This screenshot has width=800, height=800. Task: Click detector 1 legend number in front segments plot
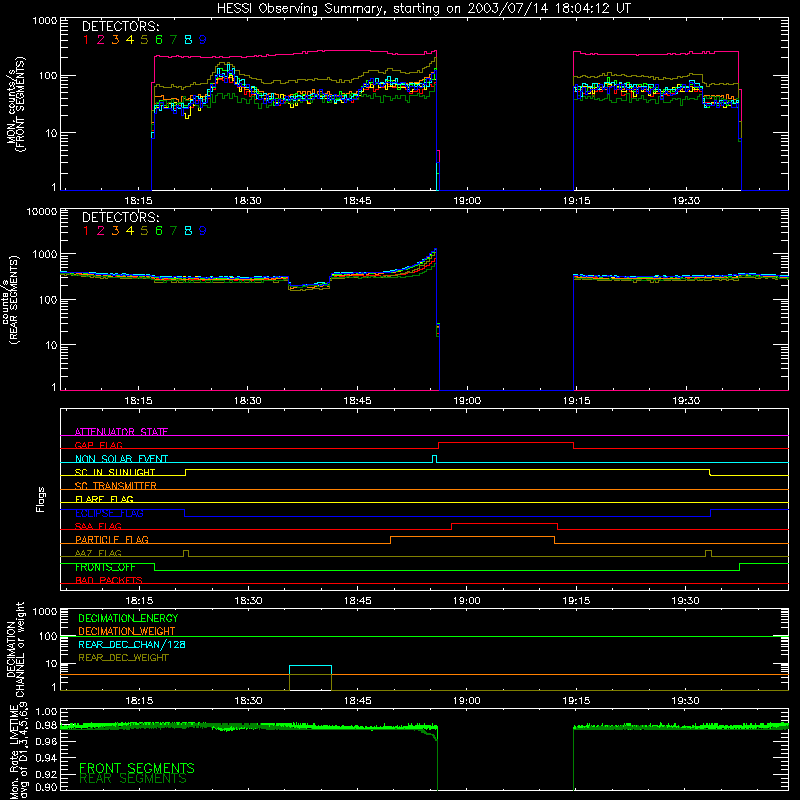(86, 40)
